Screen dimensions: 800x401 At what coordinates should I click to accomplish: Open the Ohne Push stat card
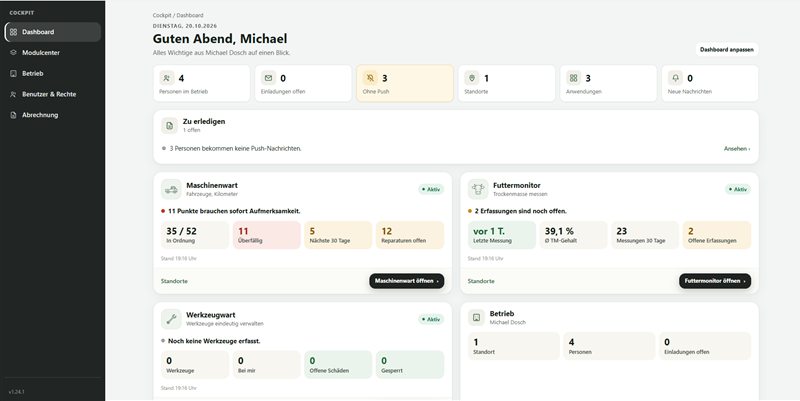(405, 83)
